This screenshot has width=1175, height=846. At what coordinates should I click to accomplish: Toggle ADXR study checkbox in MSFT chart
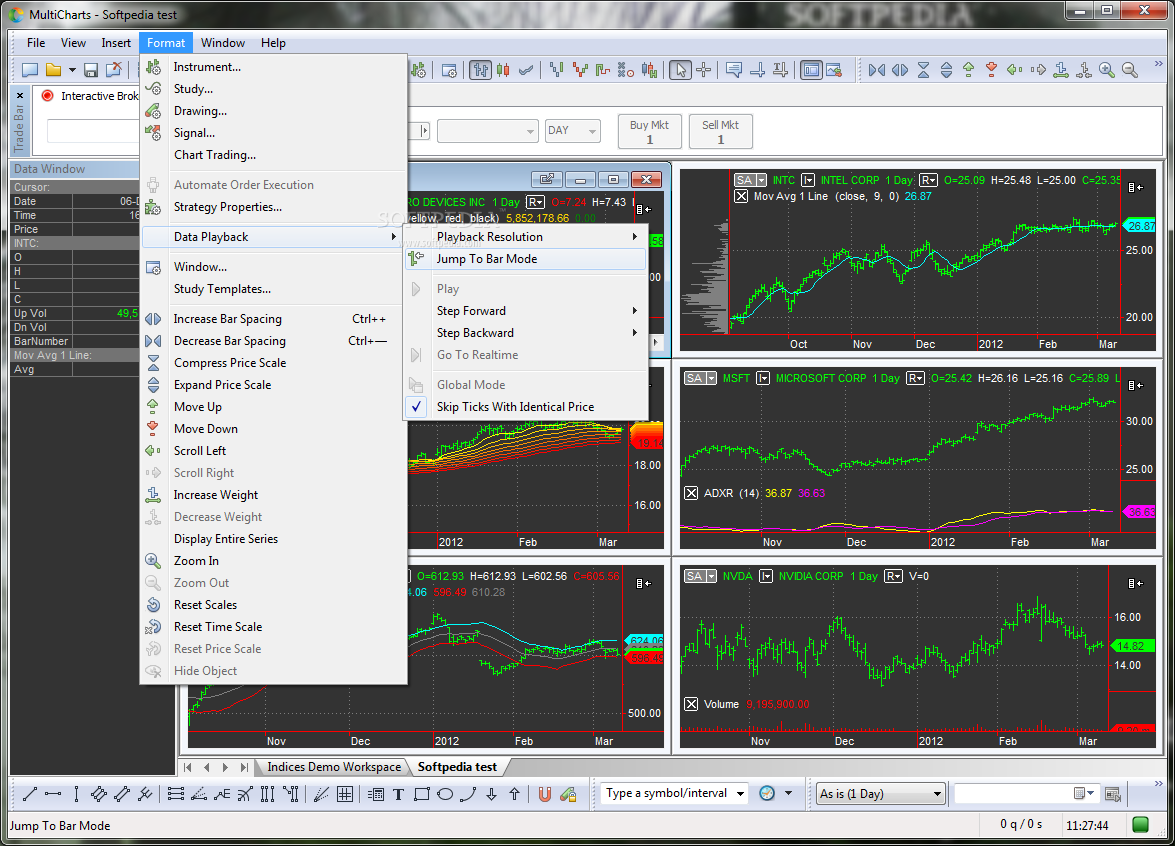(x=691, y=493)
